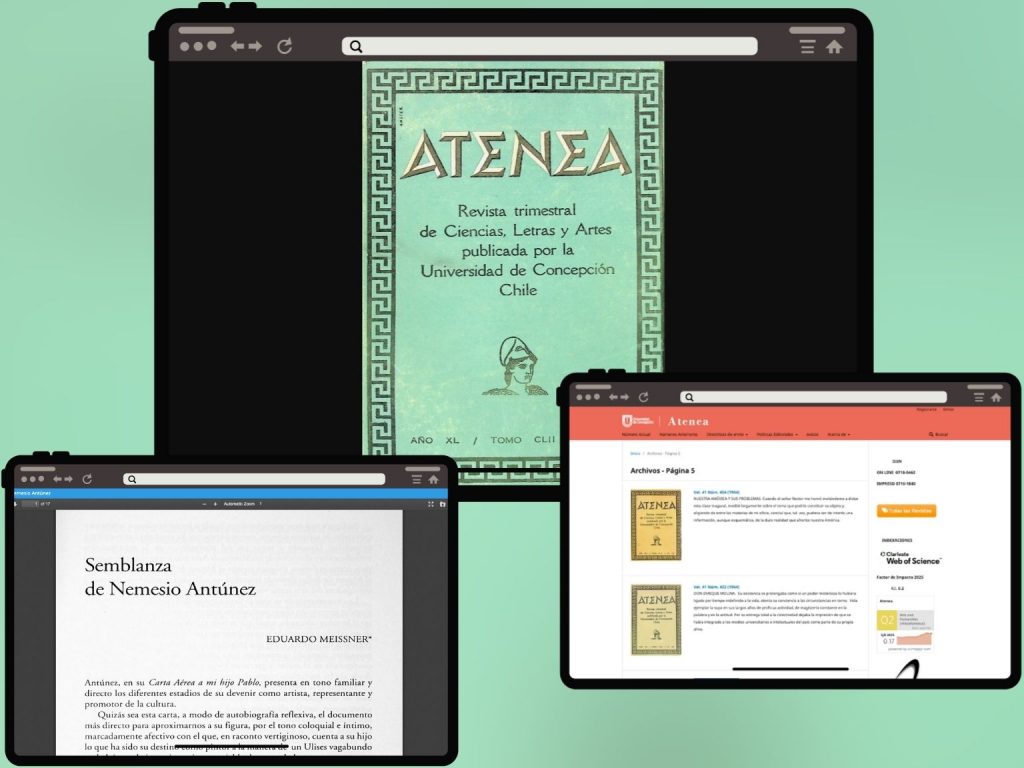The width and height of the screenshot is (1024, 768).
Task: Click home icon in the Archivos window
Action: pyautogui.click(x=995, y=397)
